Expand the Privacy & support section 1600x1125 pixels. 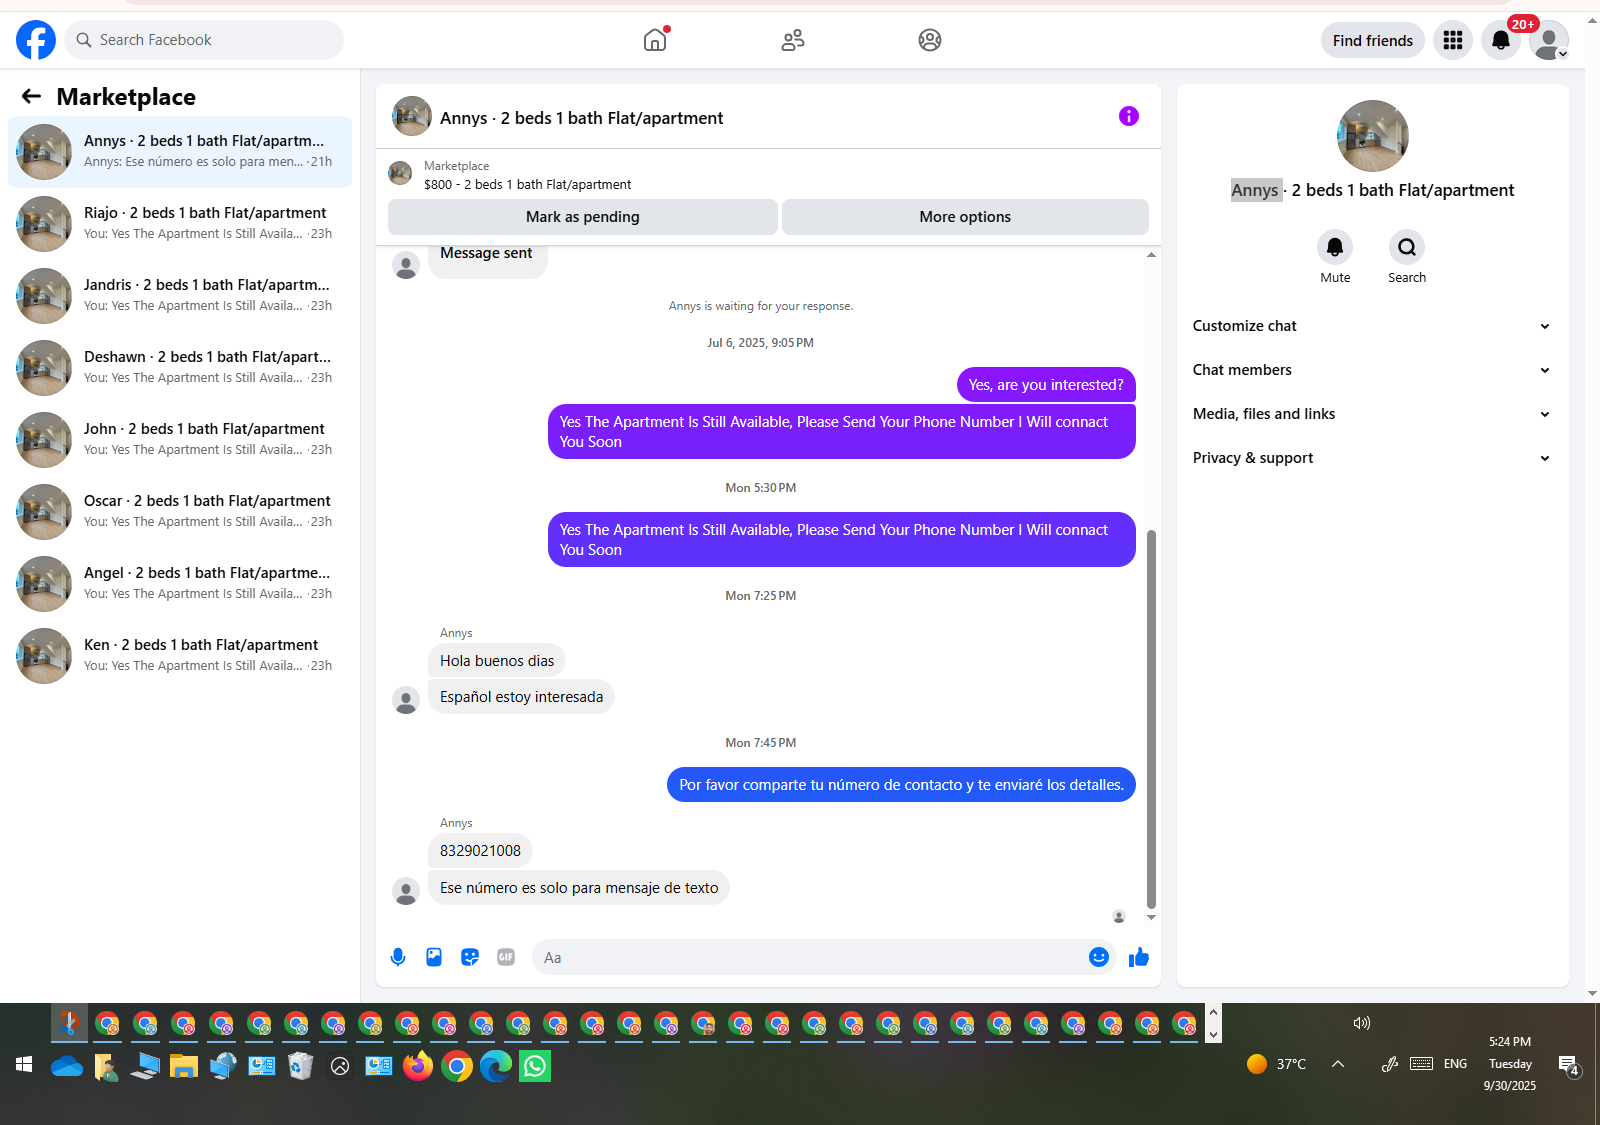click(1372, 458)
